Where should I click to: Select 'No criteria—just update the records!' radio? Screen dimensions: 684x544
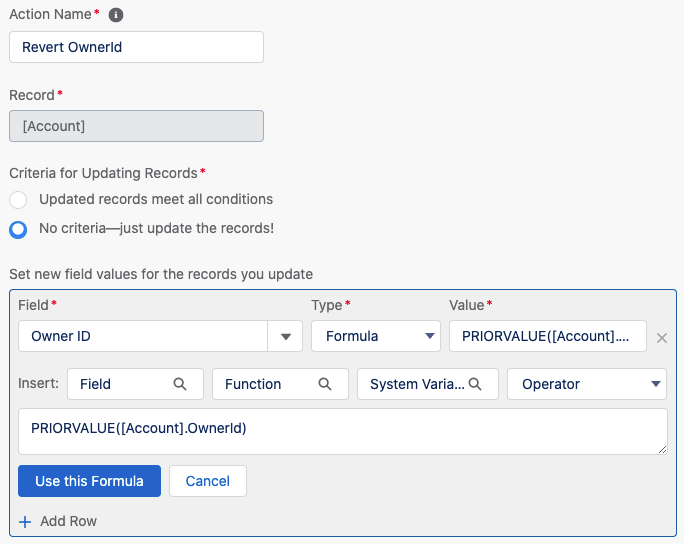click(18, 229)
